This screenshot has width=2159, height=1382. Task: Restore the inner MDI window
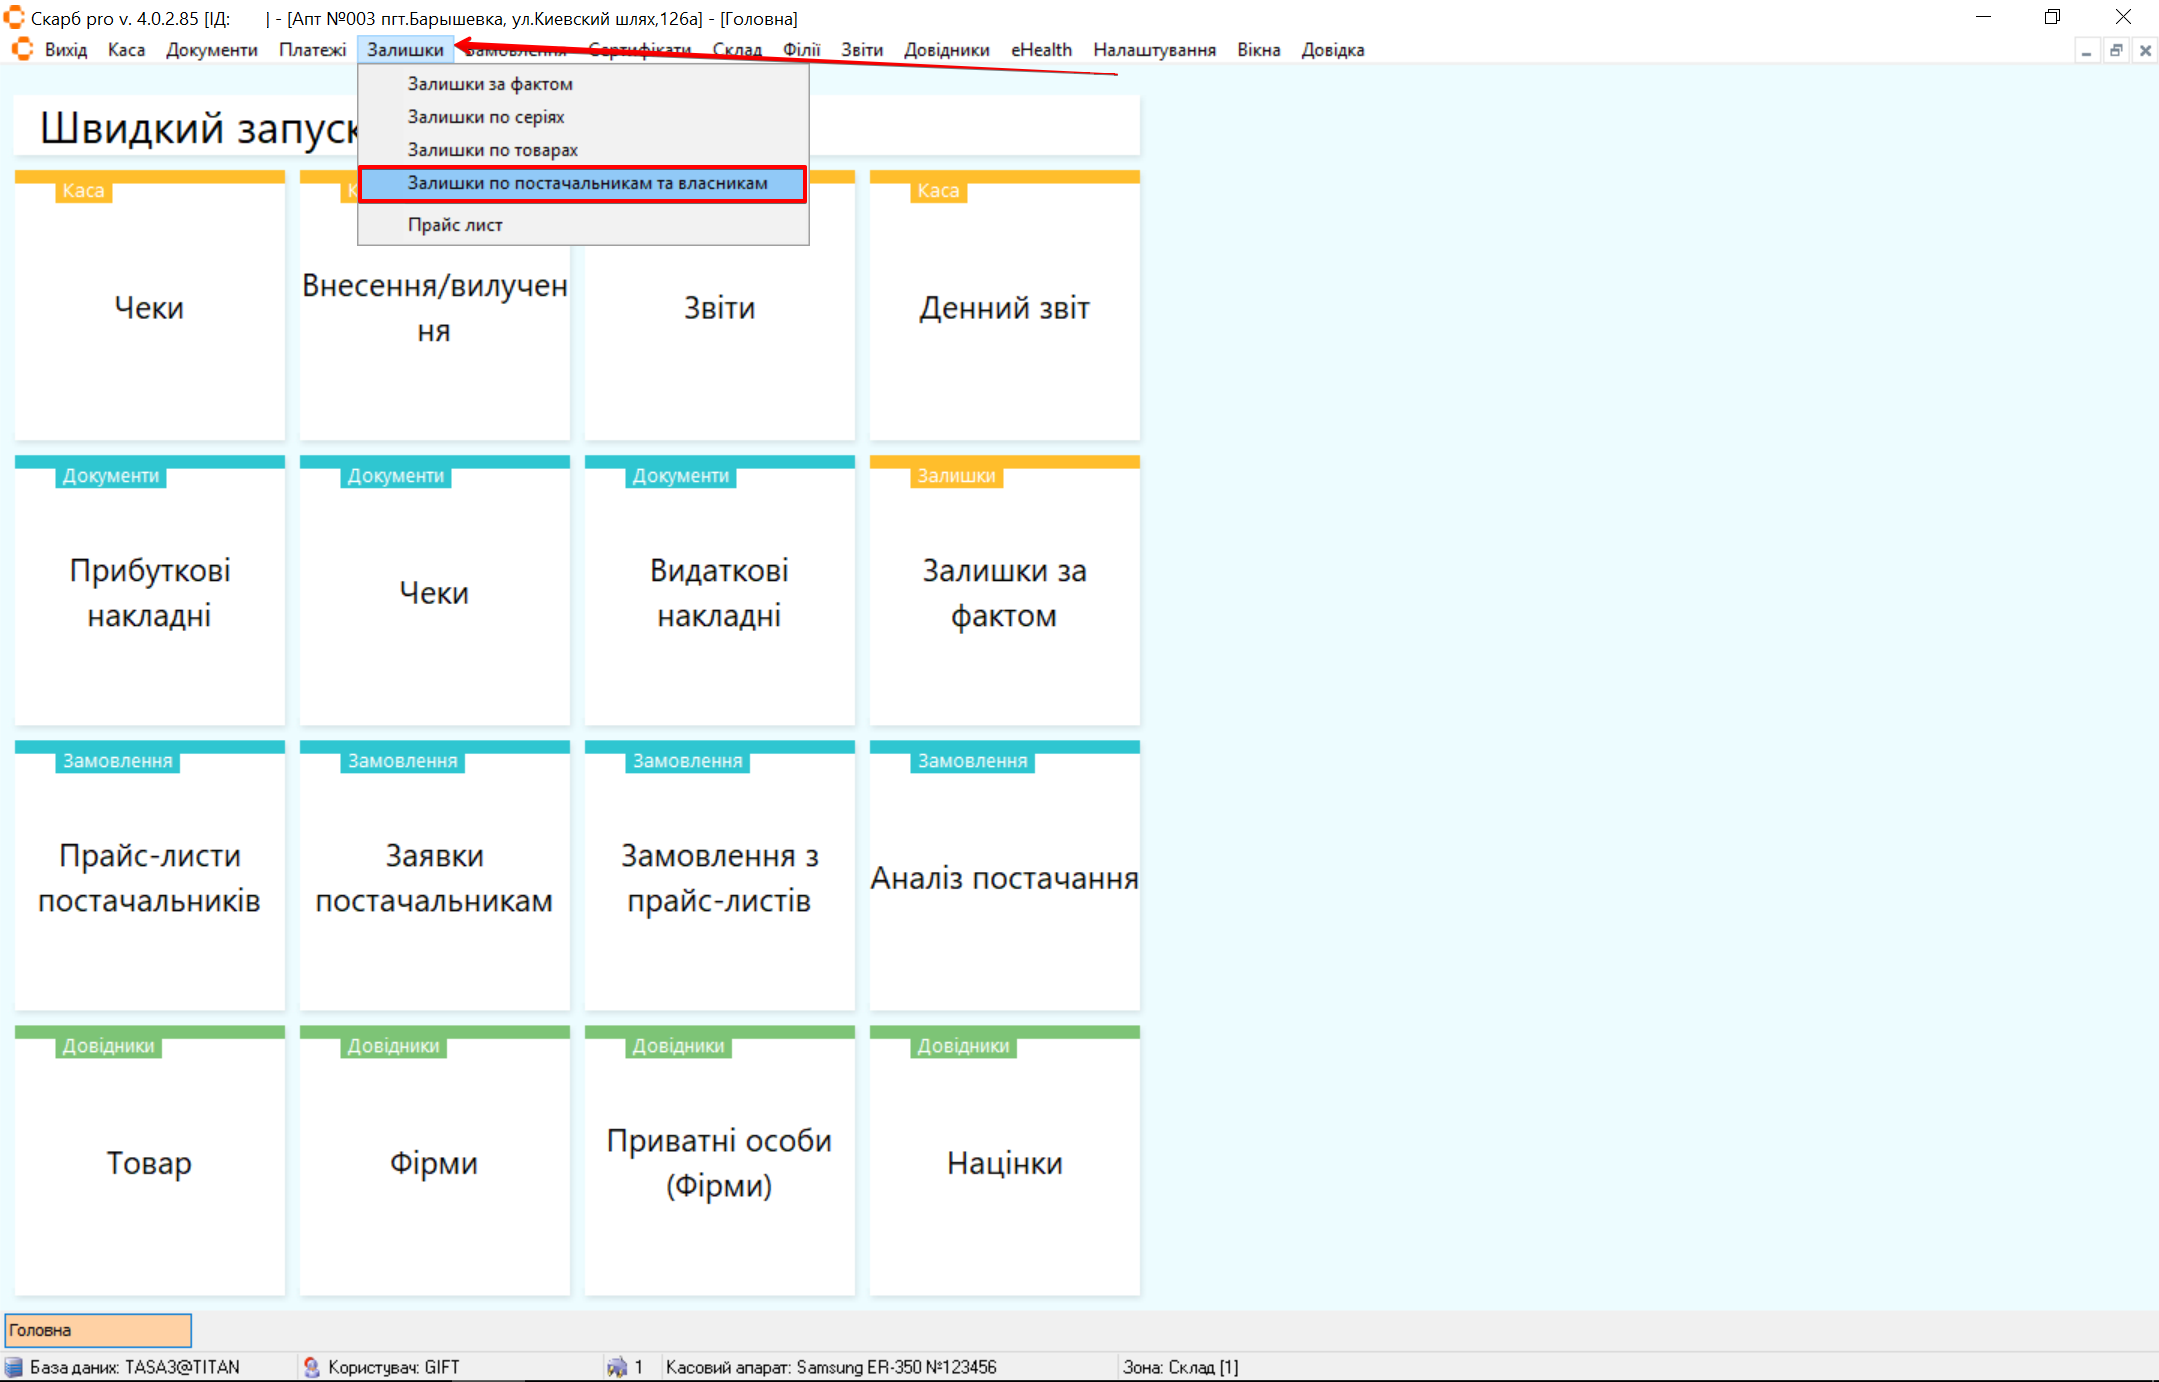coord(2116,50)
